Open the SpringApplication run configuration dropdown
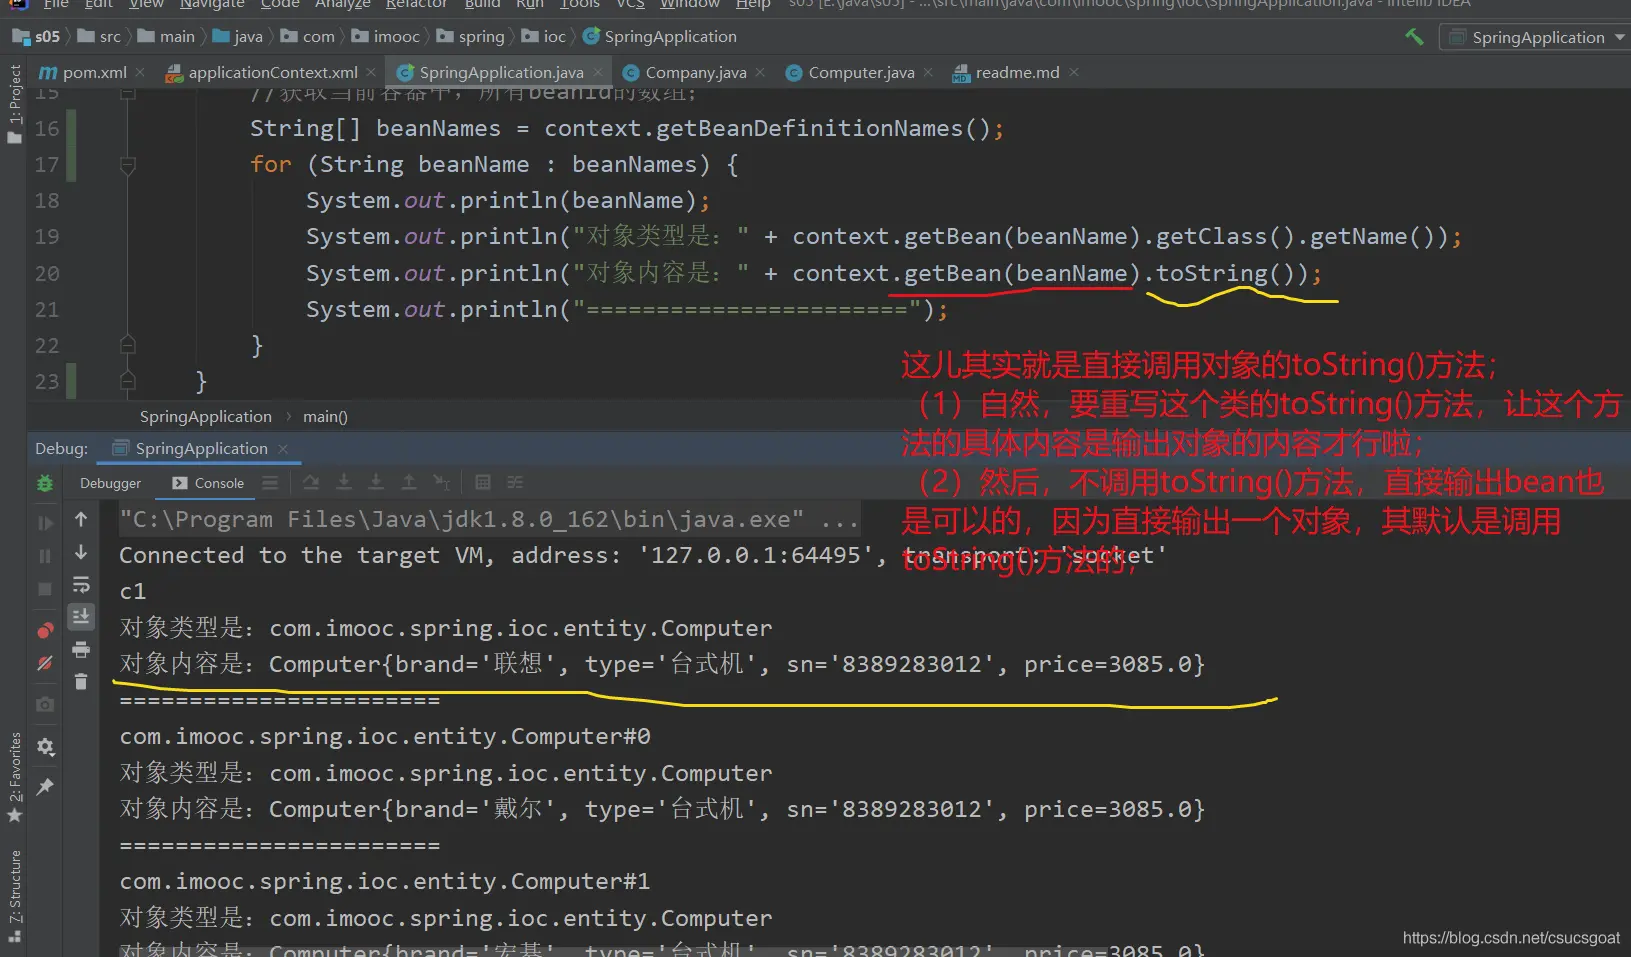 click(1538, 37)
